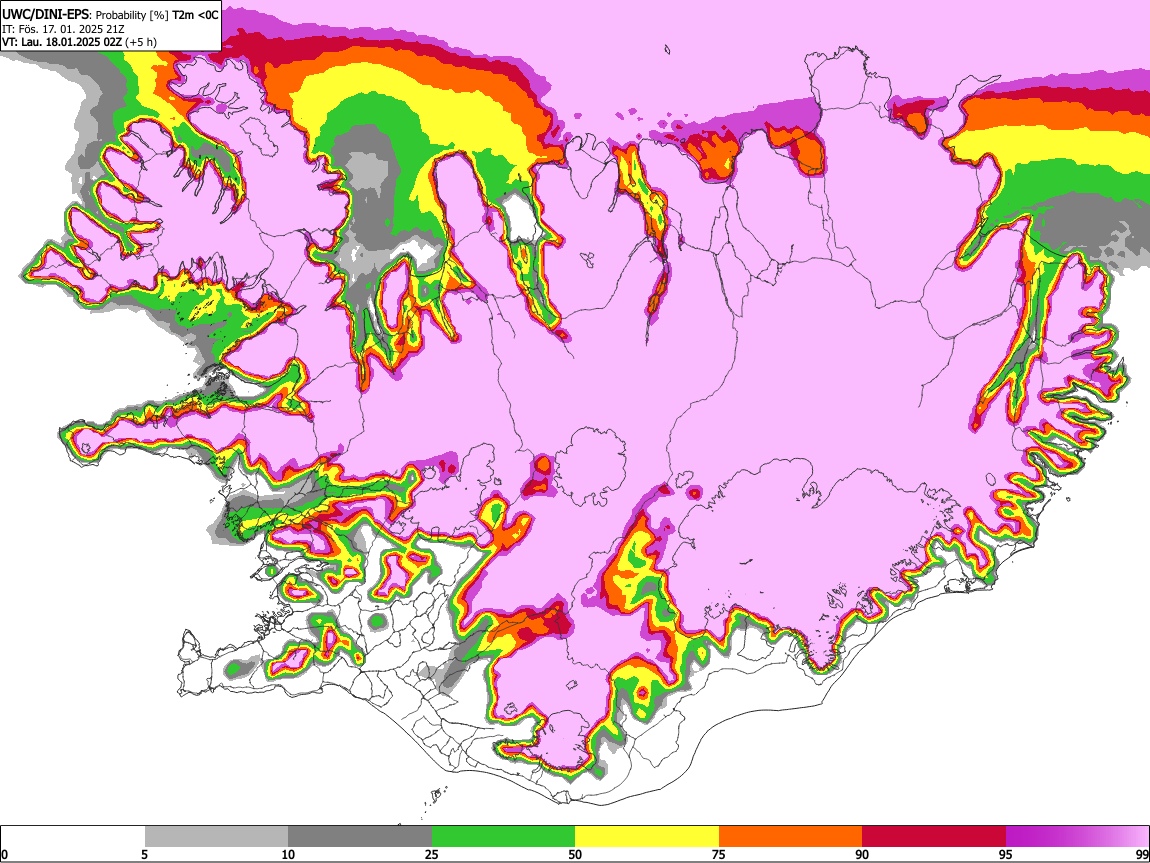Click the legend tick label '75'
Image resolution: width=1150 pixels, height=863 pixels.
(719, 855)
